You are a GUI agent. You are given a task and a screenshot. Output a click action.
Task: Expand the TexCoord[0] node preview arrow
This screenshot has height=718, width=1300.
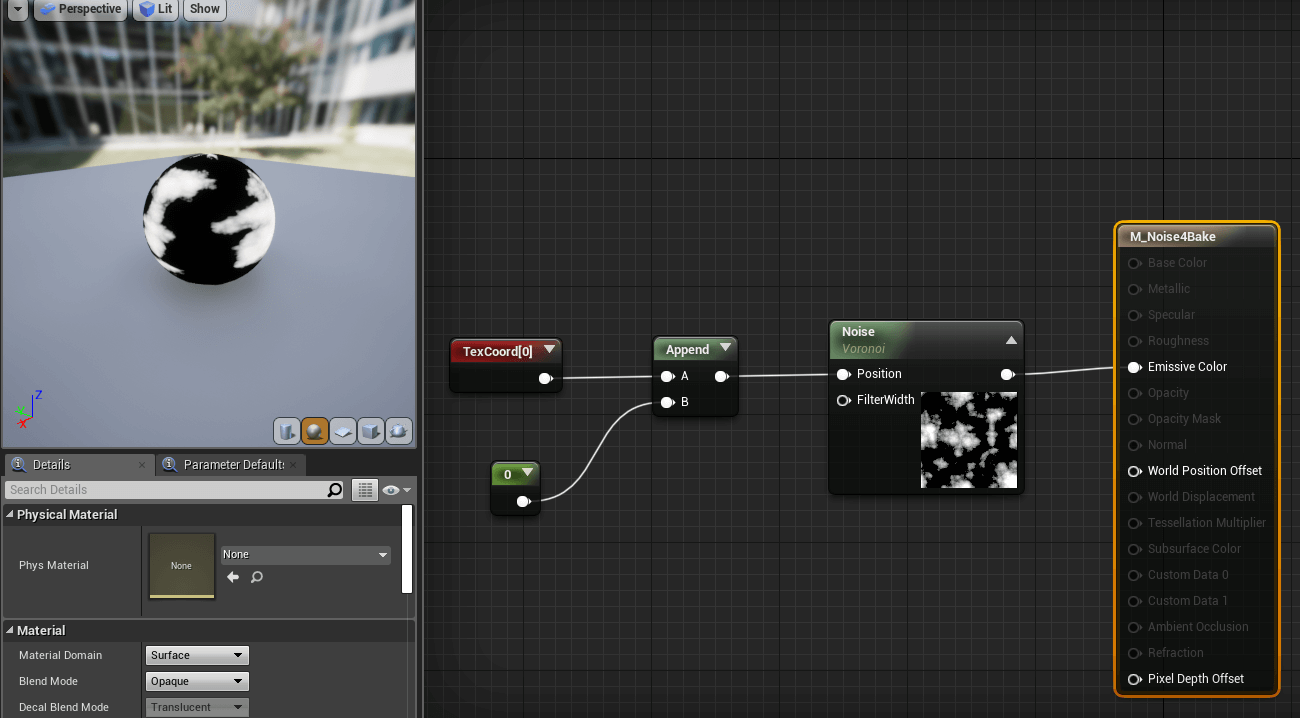click(549, 350)
